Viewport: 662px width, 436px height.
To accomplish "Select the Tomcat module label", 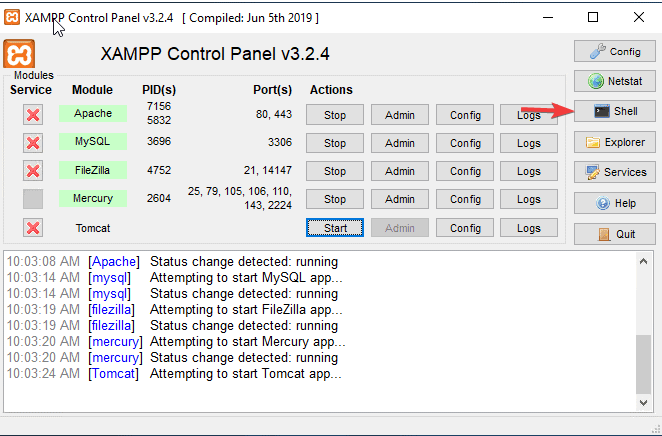I will pos(93,228).
